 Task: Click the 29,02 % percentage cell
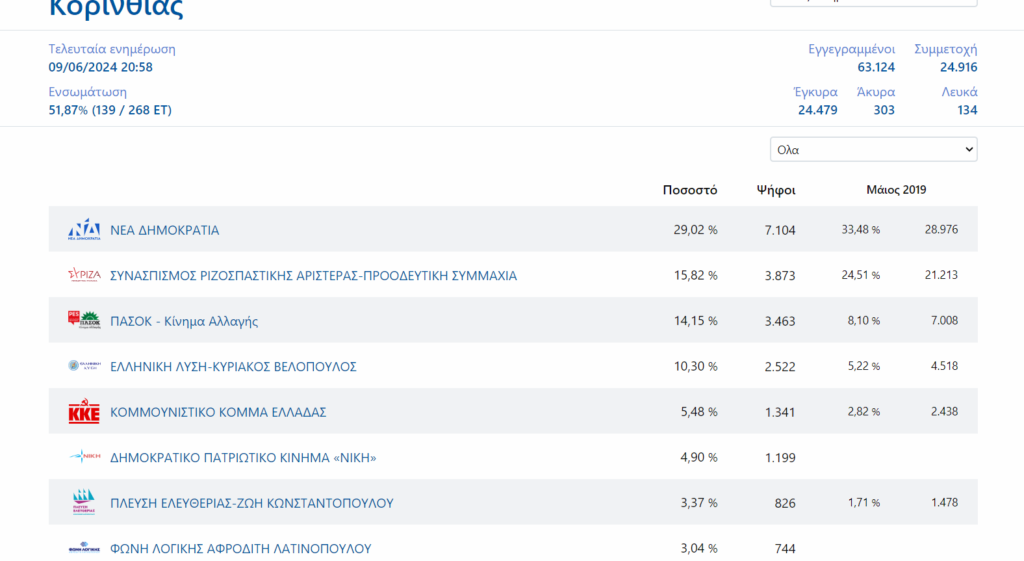coord(696,230)
